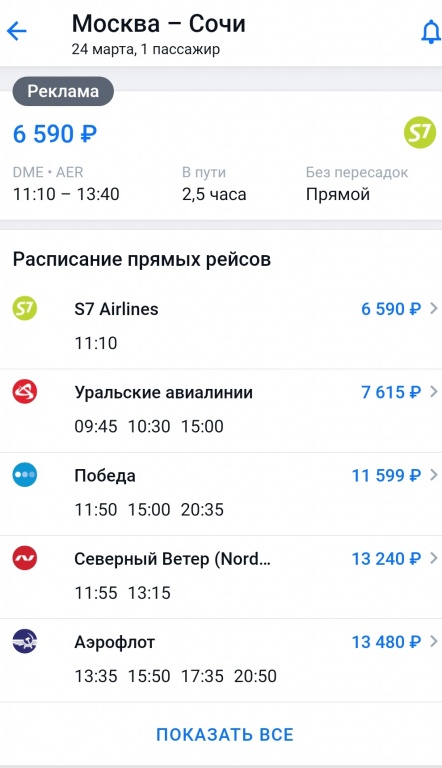
Task: Tap the Аэрофлот logo icon
Action: 25,641
